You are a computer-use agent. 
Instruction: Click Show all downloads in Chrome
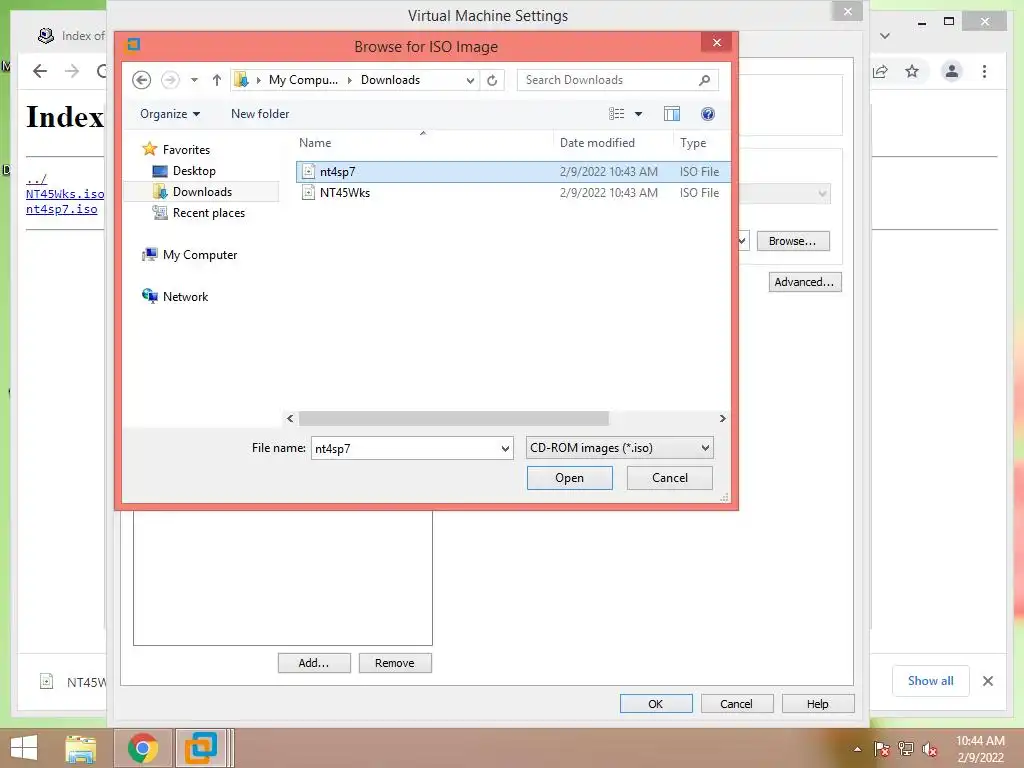[931, 680]
